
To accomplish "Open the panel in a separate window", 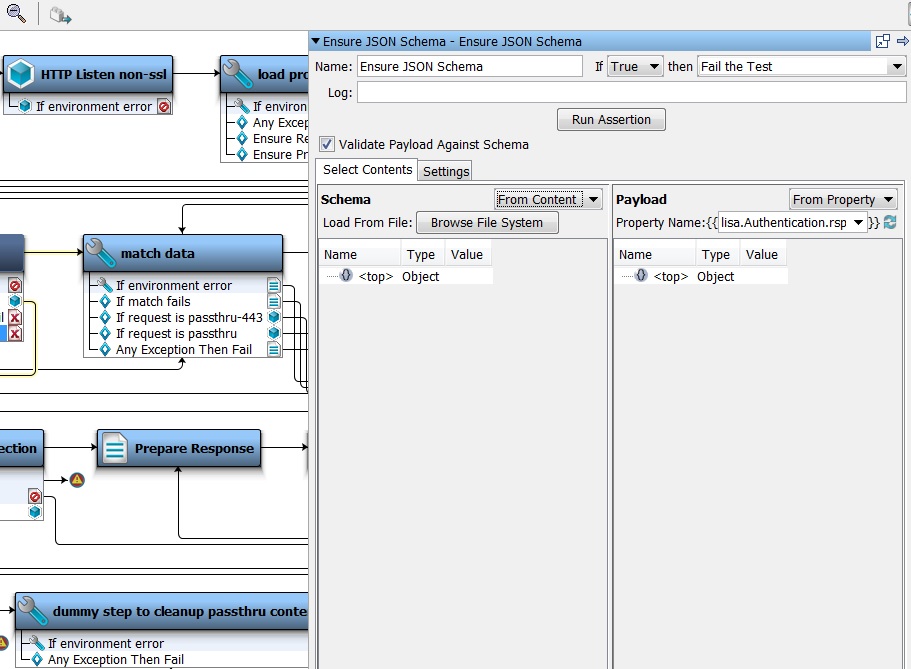I will point(882,40).
